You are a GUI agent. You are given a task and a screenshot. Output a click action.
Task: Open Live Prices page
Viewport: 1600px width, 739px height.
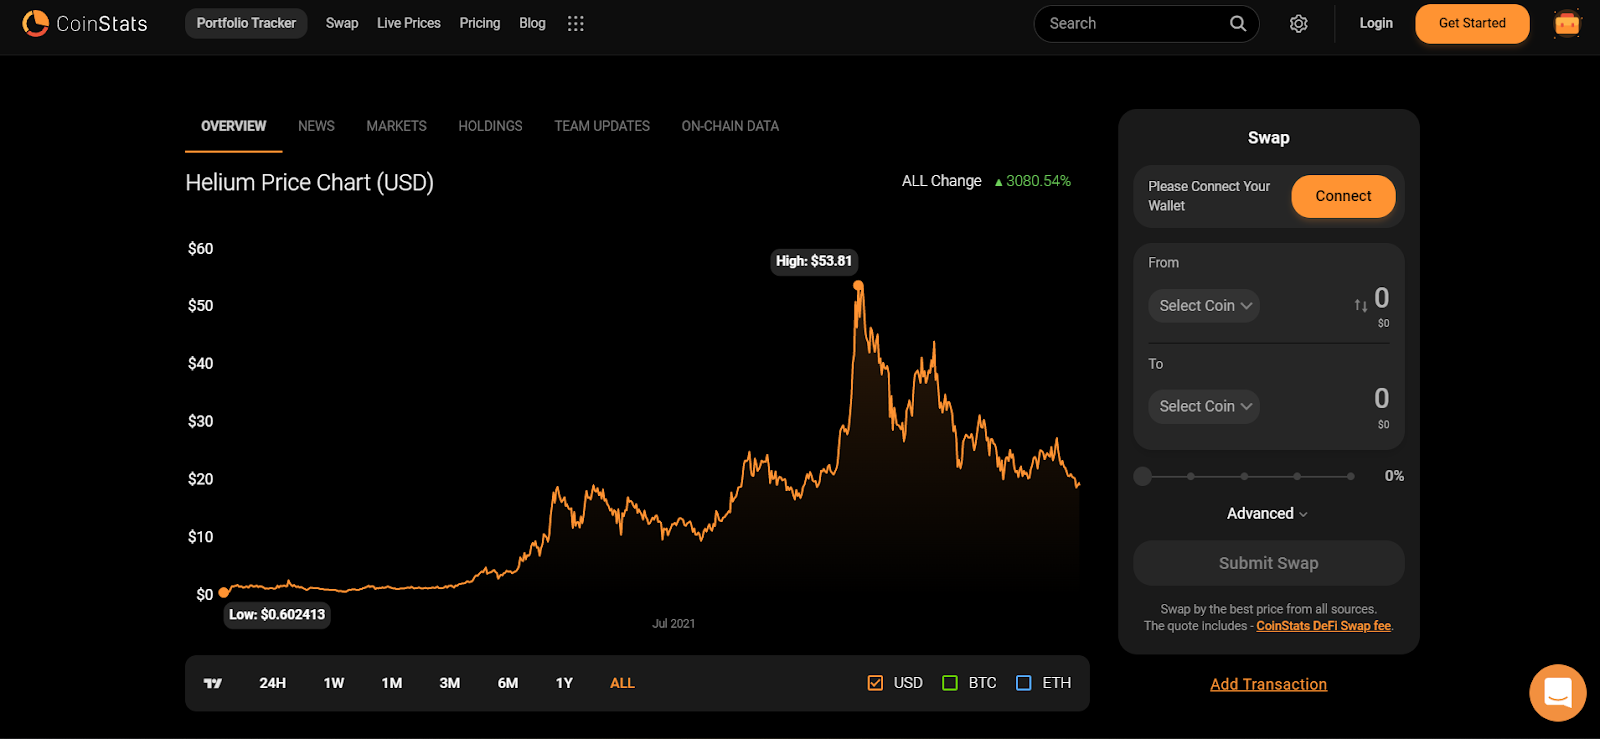point(408,23)
